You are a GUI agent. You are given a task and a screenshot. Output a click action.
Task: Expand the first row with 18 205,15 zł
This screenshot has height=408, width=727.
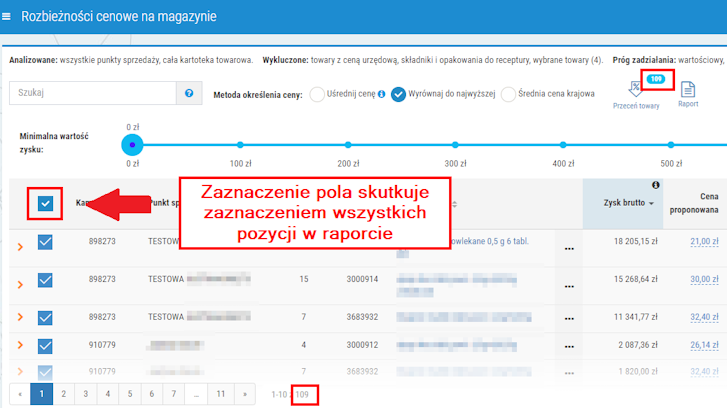(x=20, y=242)
